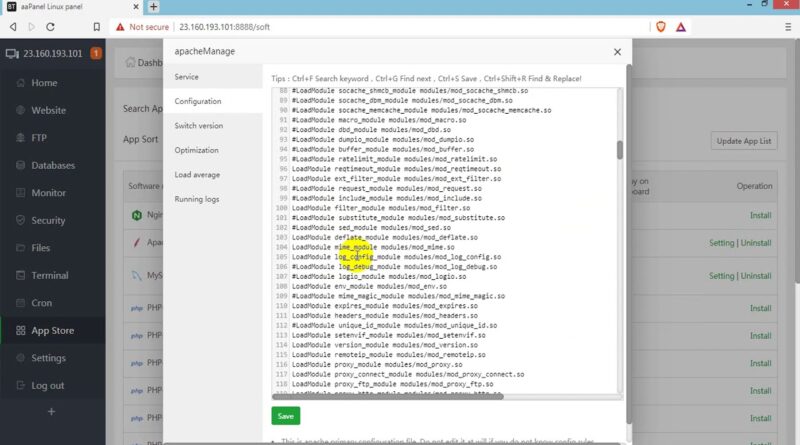Click browser forward arrow
This screenshot has height=445, width=800.
coord(32,27)
